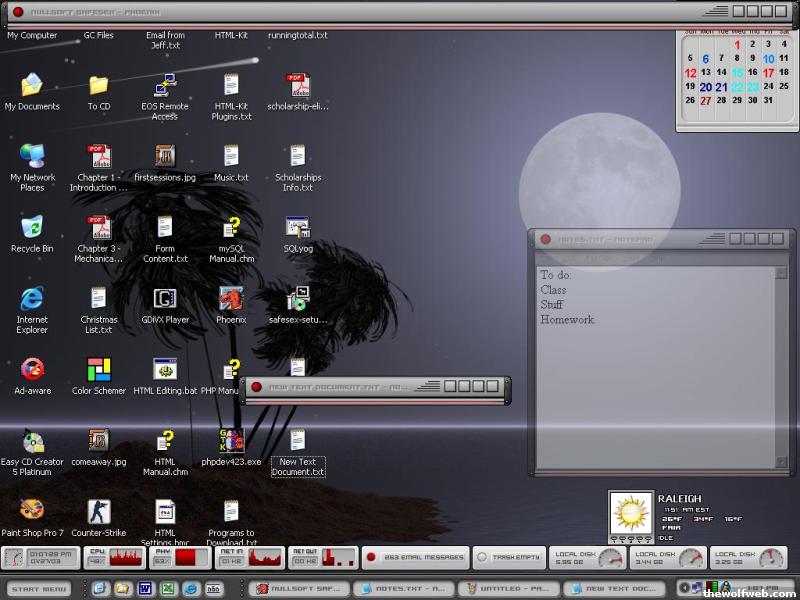Launch Internet Explorer from the desktop
Viewport: 800px width, 600px height.
pos(32,299)
